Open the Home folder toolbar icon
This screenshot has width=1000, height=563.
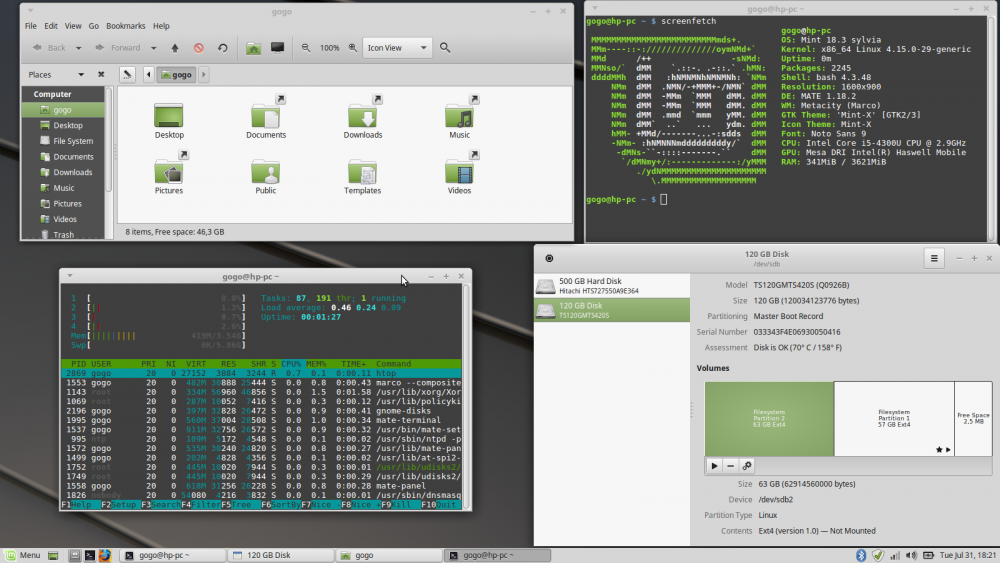[253, 48]
